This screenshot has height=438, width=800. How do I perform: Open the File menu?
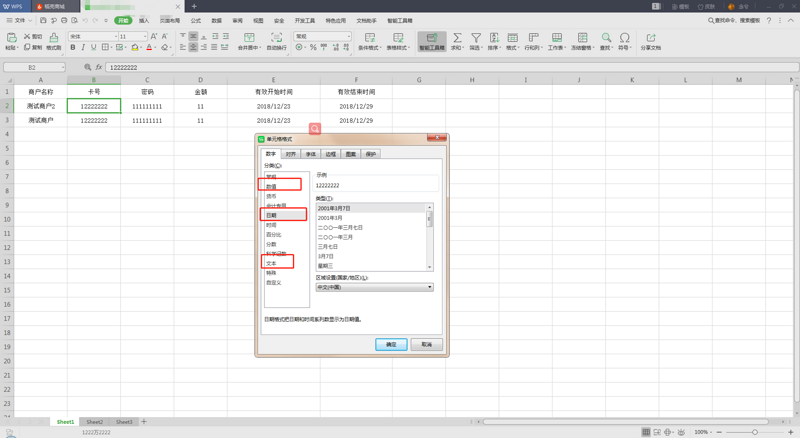[x=19, y=20]
